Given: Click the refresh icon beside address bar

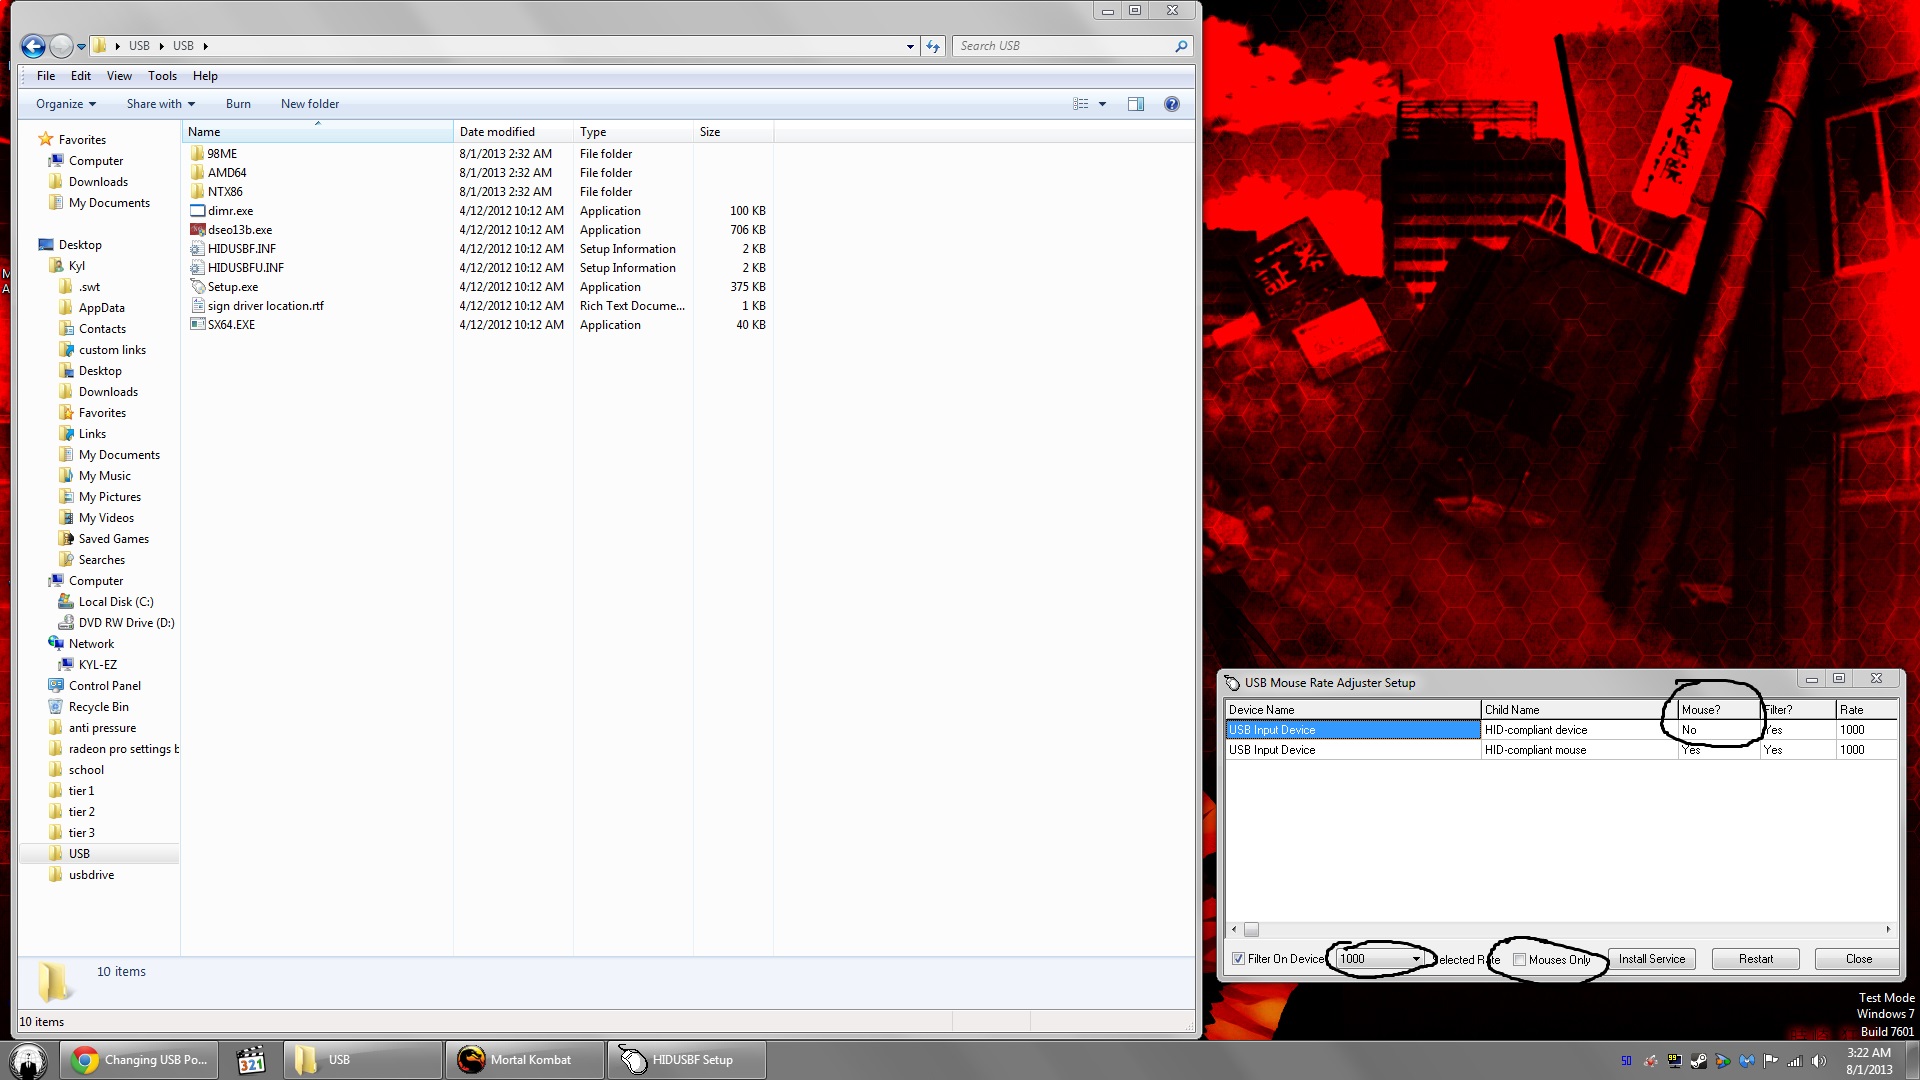Looking at the screenshot, I should pyautogui.click(x=933, y=46).
